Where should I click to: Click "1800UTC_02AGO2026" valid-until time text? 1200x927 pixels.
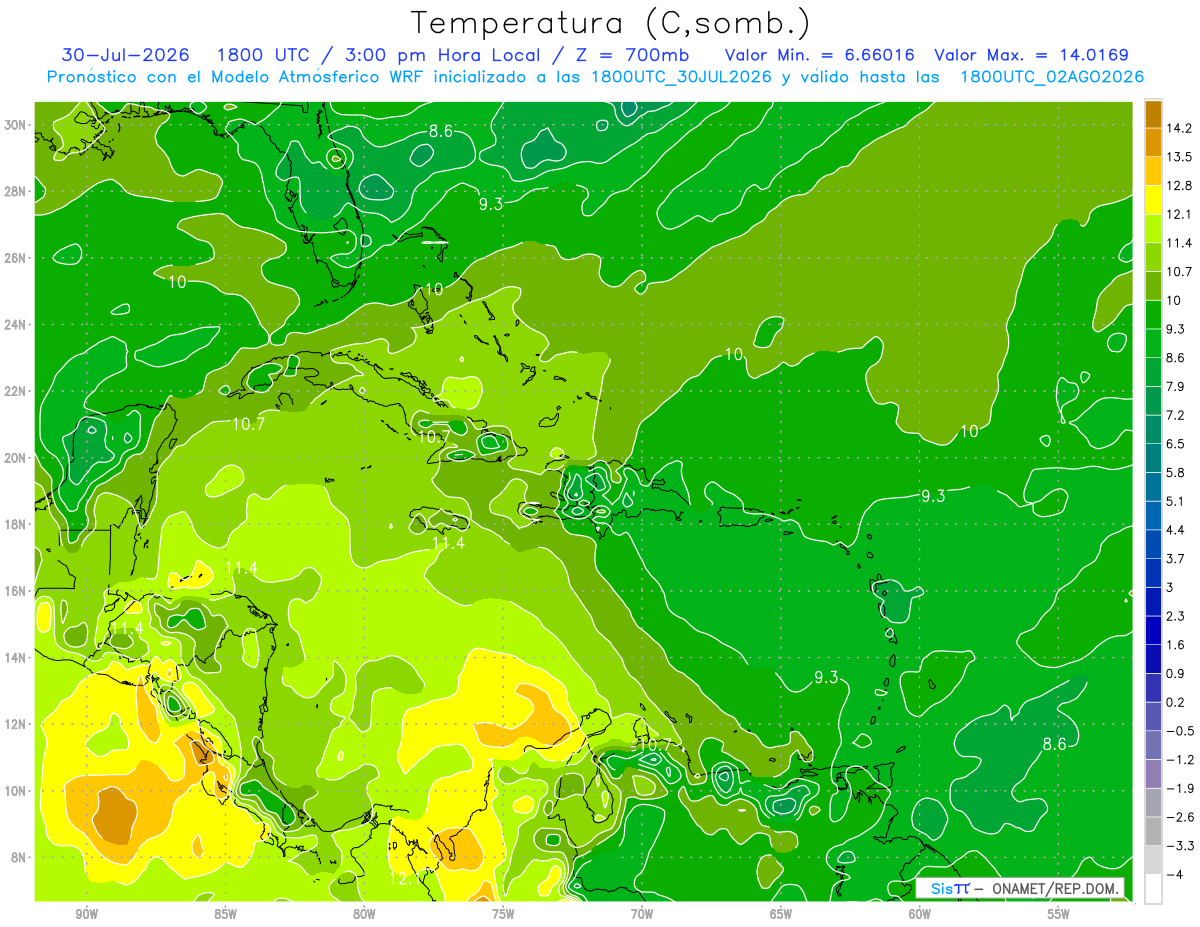(1052, 77)
